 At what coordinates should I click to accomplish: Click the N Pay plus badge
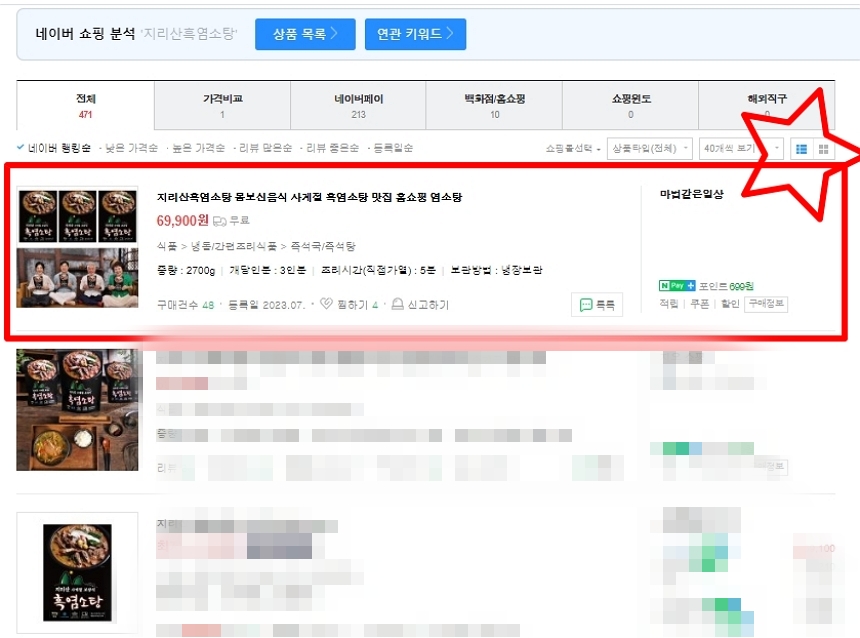tap(677, 286)
